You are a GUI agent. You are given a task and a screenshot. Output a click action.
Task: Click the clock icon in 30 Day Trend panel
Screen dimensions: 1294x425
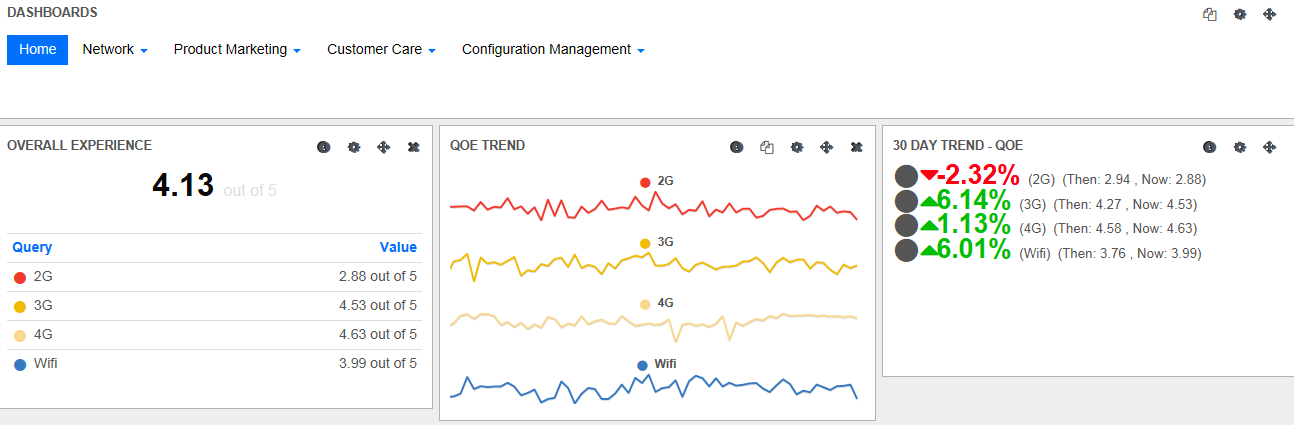1210,147
